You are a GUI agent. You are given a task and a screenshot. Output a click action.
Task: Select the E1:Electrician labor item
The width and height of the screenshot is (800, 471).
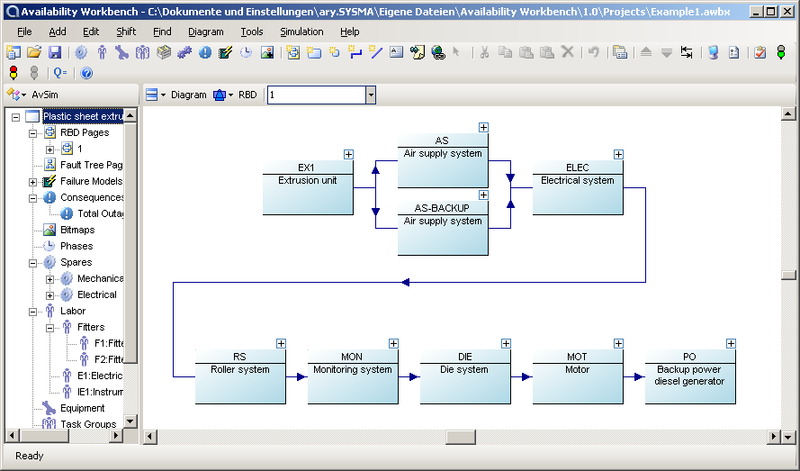point(99,376)
